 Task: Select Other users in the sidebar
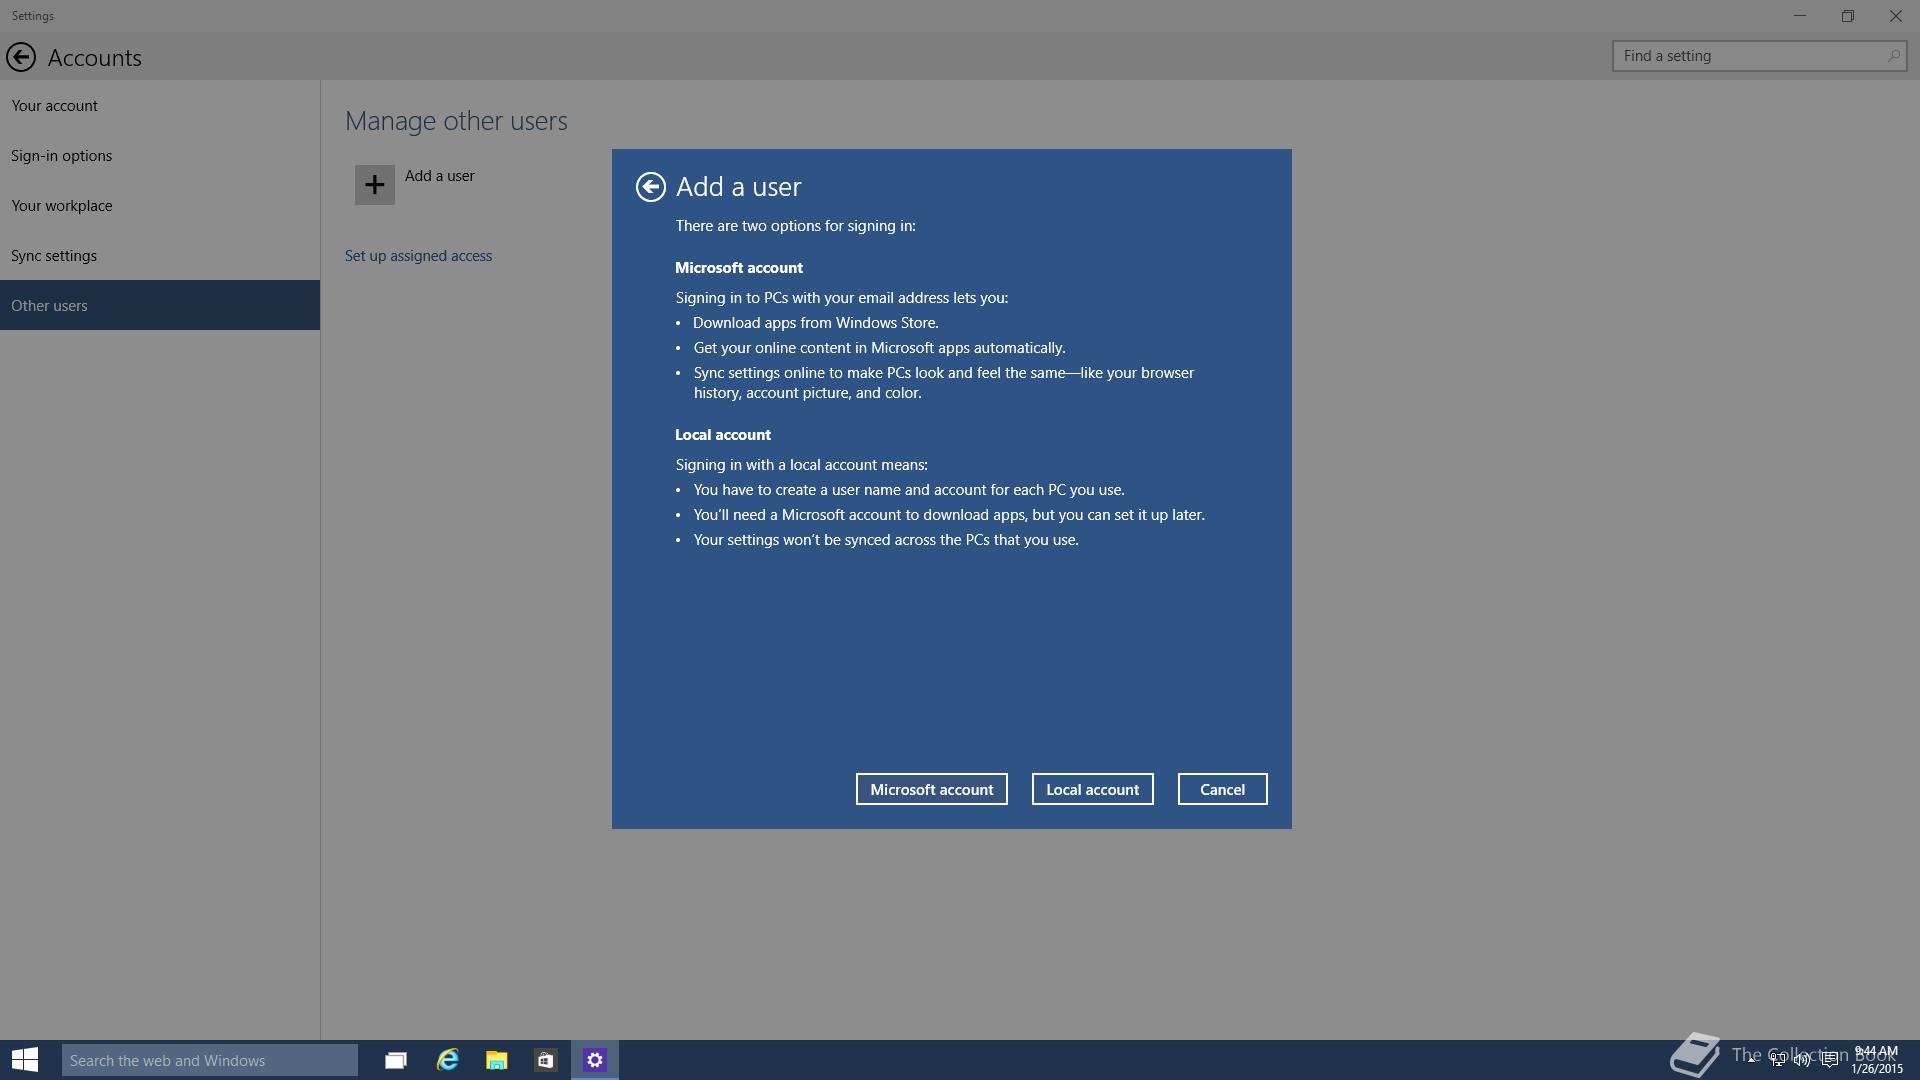tap(160, 305)
